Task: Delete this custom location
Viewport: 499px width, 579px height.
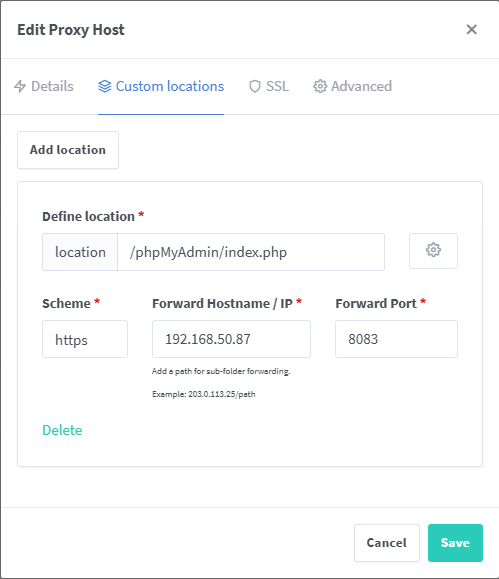Action: click(x=62, y=430)
